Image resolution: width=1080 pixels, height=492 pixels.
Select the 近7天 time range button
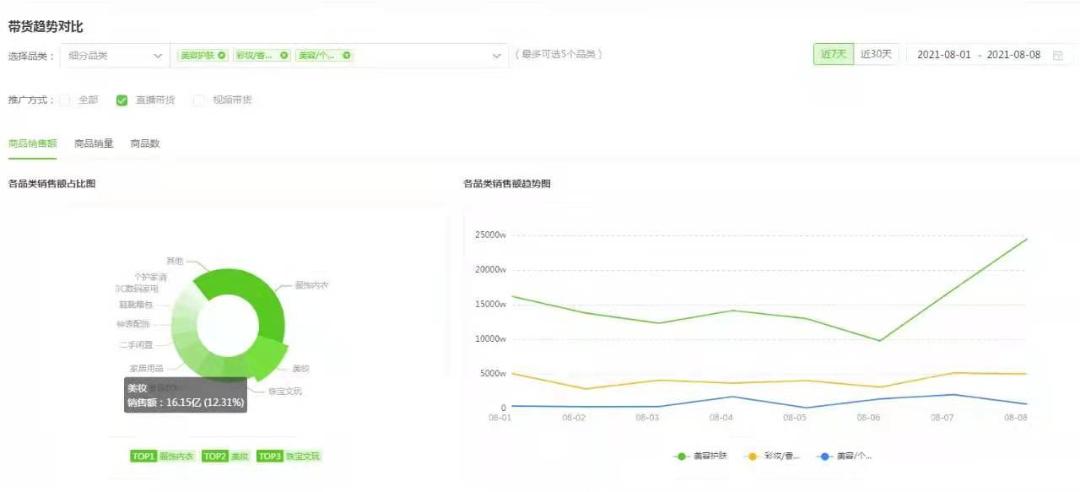pyautogui.click(x=832, y=54)
